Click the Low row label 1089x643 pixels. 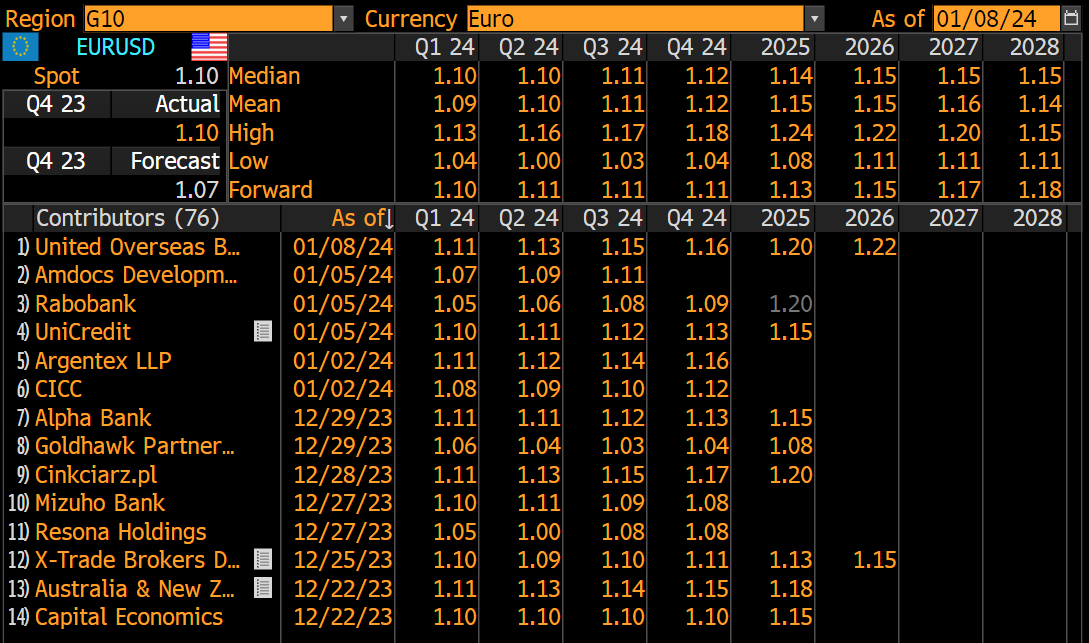coord(249,161)
